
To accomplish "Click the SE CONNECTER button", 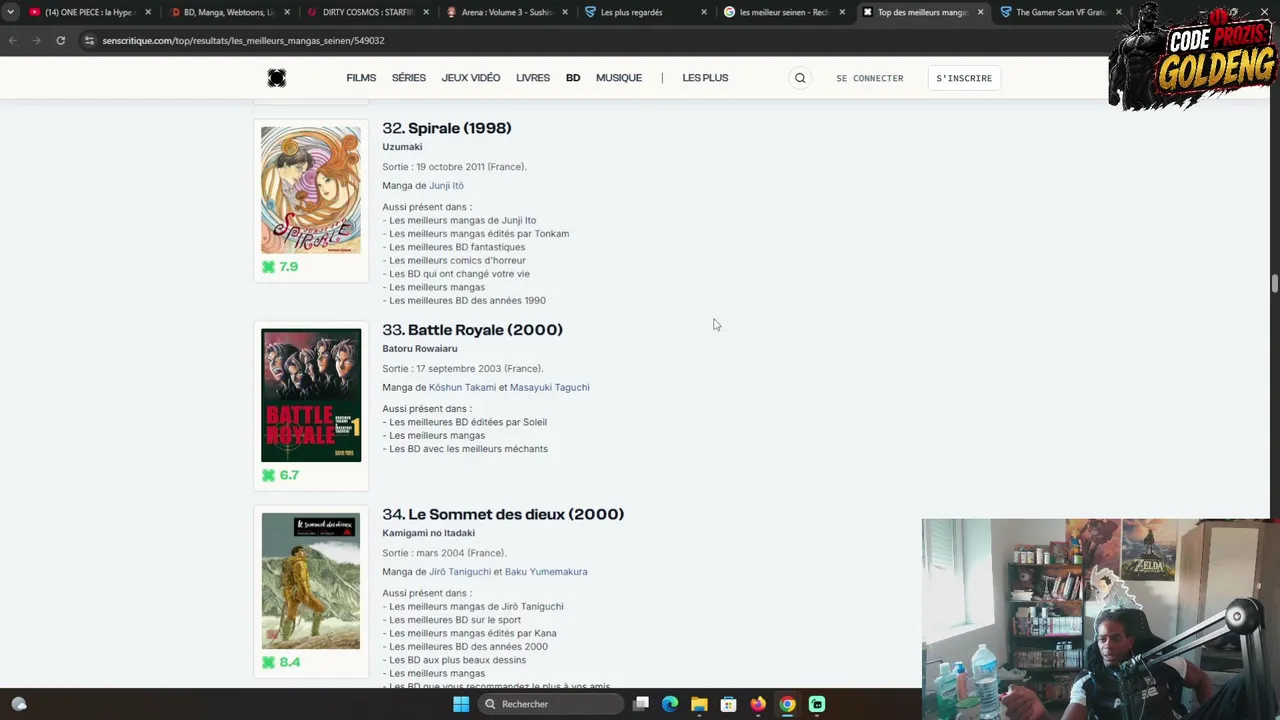I will click(870, 78).
